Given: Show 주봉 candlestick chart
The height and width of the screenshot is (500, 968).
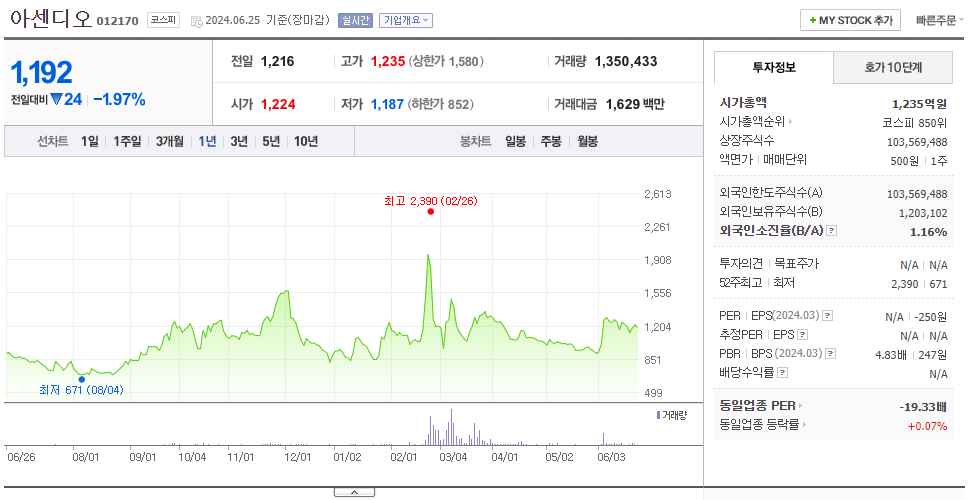Looking at the screenshot, I should (551, 141).
